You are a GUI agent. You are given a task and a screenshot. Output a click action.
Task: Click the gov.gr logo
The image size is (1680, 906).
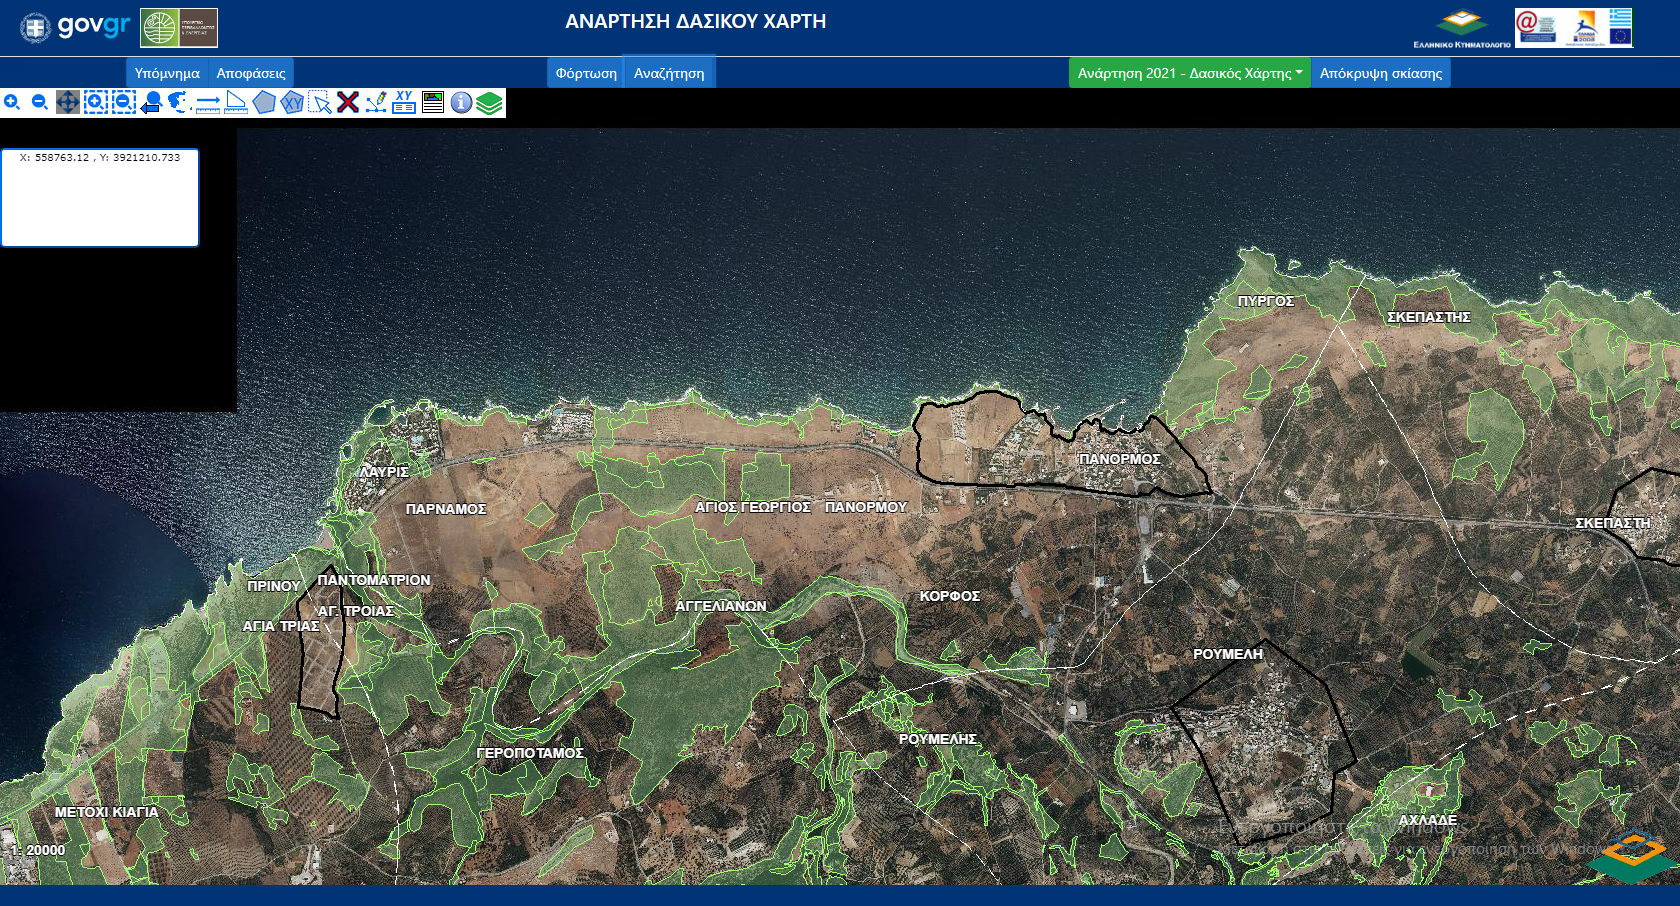pyautogui.click(x=76, y=27)
